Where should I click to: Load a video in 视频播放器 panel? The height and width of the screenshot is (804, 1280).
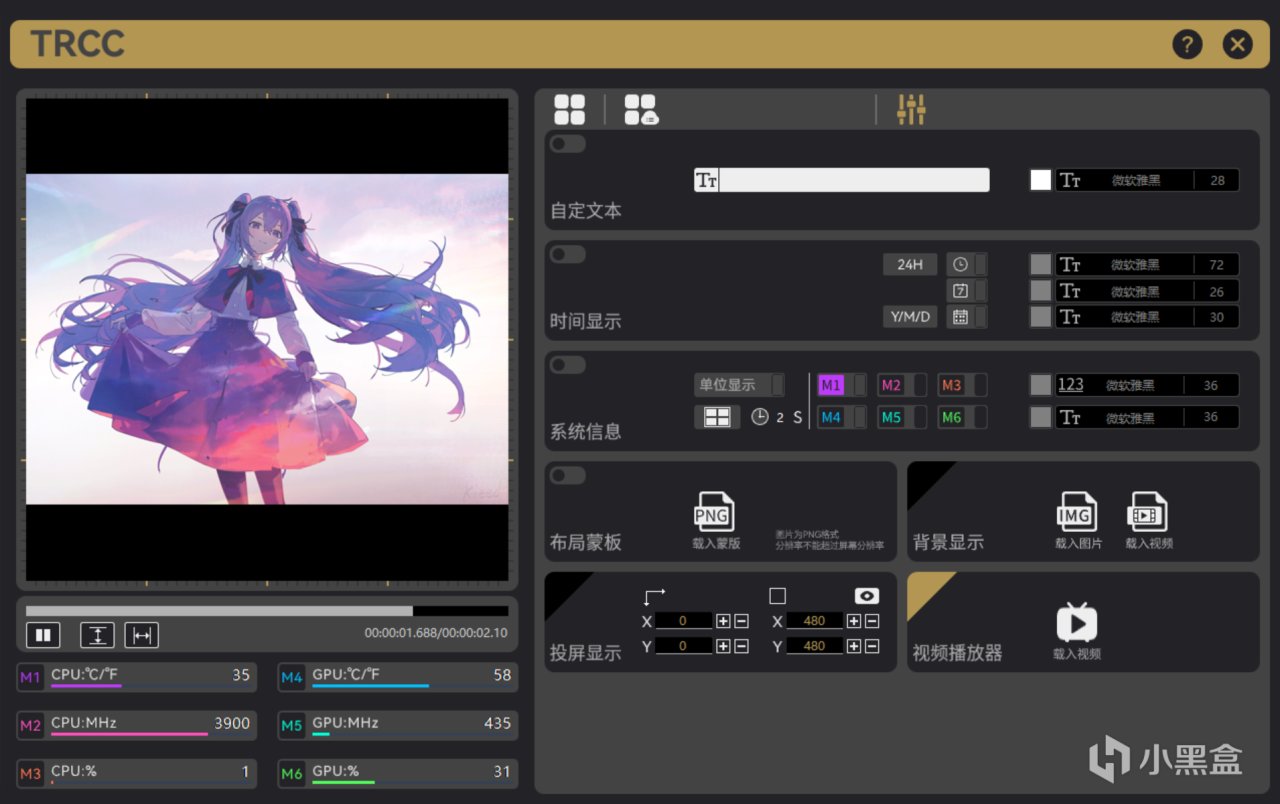pyautogui.click(x=1077, y=631)
